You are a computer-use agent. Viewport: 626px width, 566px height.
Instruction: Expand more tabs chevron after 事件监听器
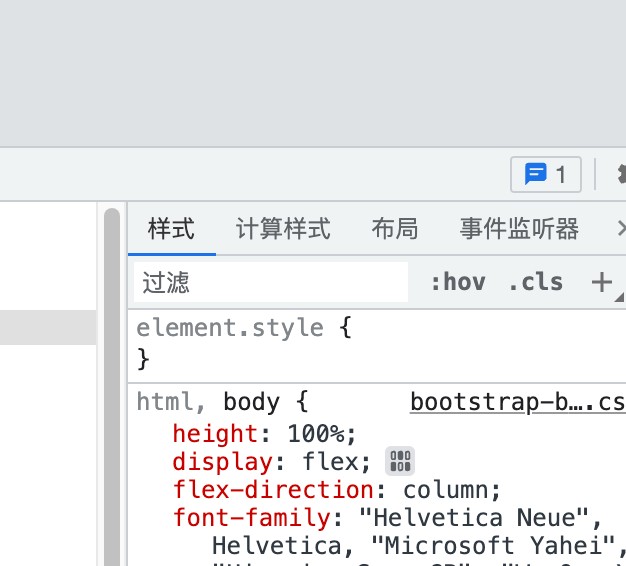coord(621,229)
